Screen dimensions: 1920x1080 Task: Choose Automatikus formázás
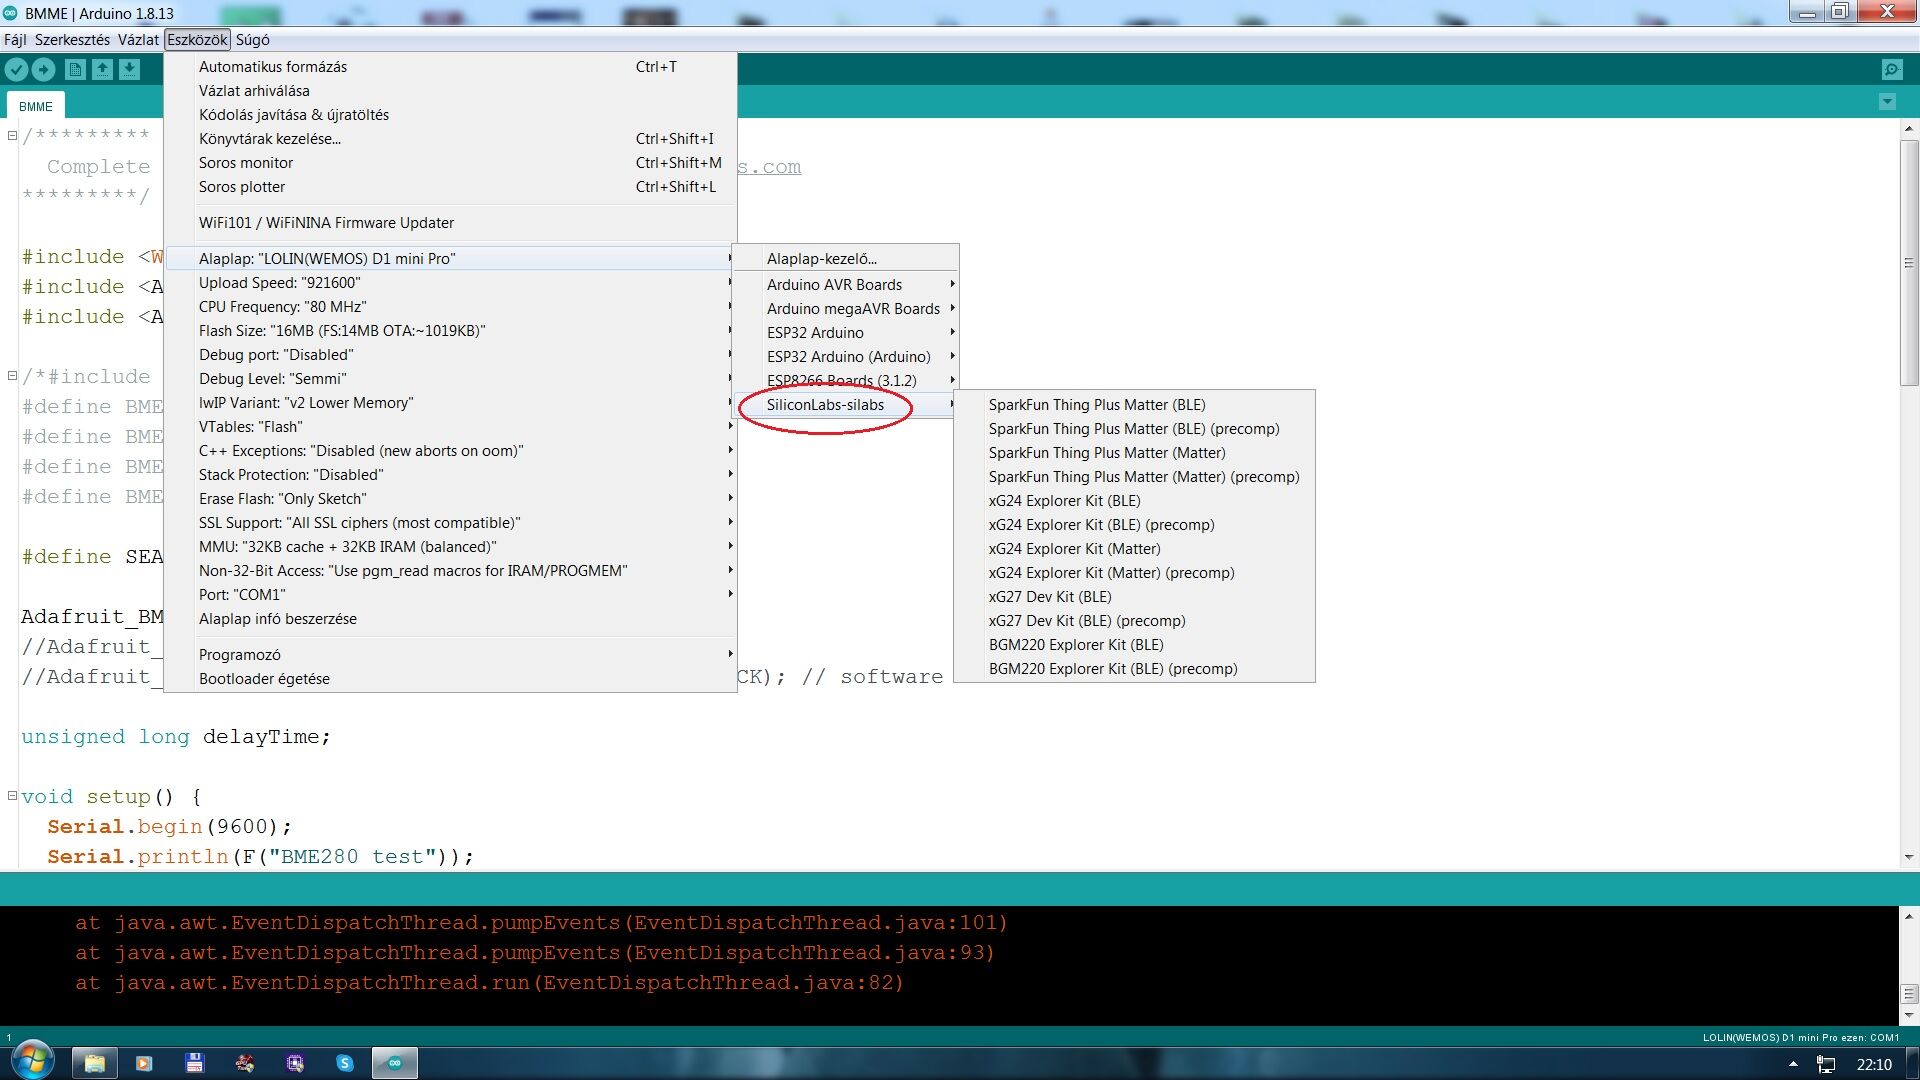[x=451, y=66]
